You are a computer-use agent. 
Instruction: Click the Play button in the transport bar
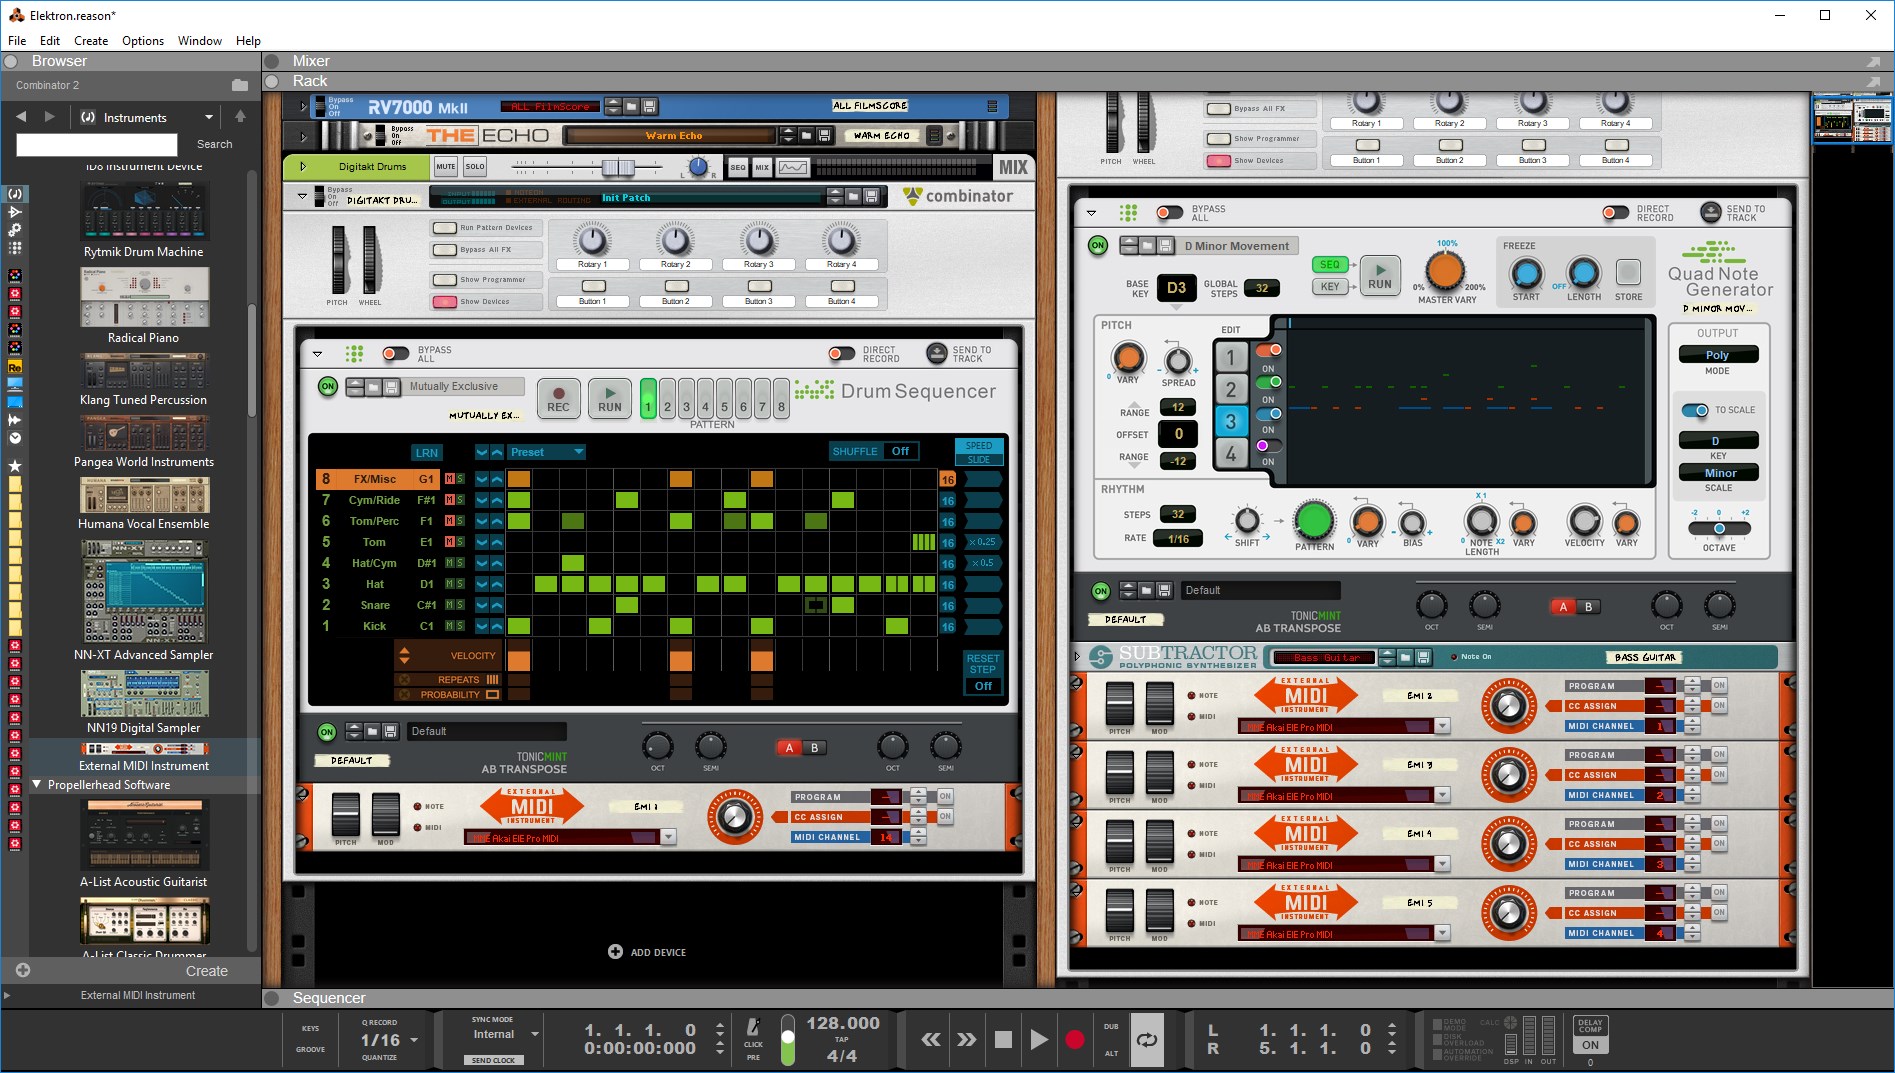(1039, 1040)
